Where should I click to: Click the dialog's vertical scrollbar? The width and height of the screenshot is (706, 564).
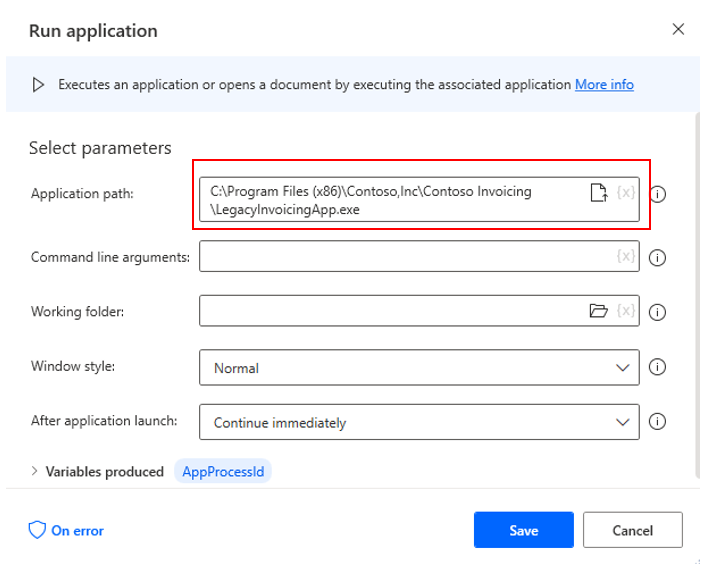click(698, 295)
